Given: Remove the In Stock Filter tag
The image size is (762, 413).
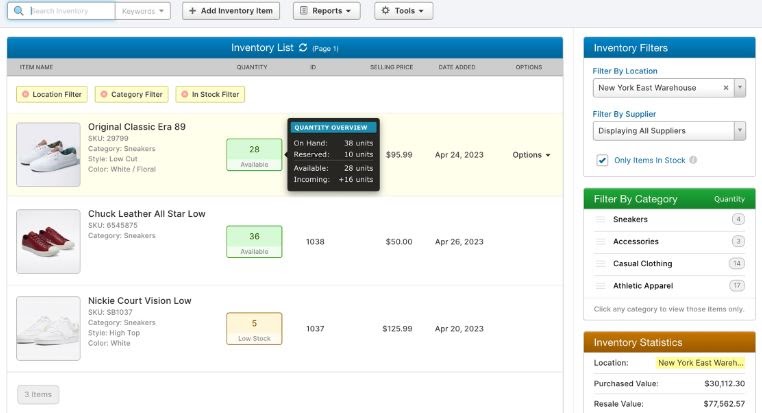Looking at the screenshot, I should (x=184, y=95).
